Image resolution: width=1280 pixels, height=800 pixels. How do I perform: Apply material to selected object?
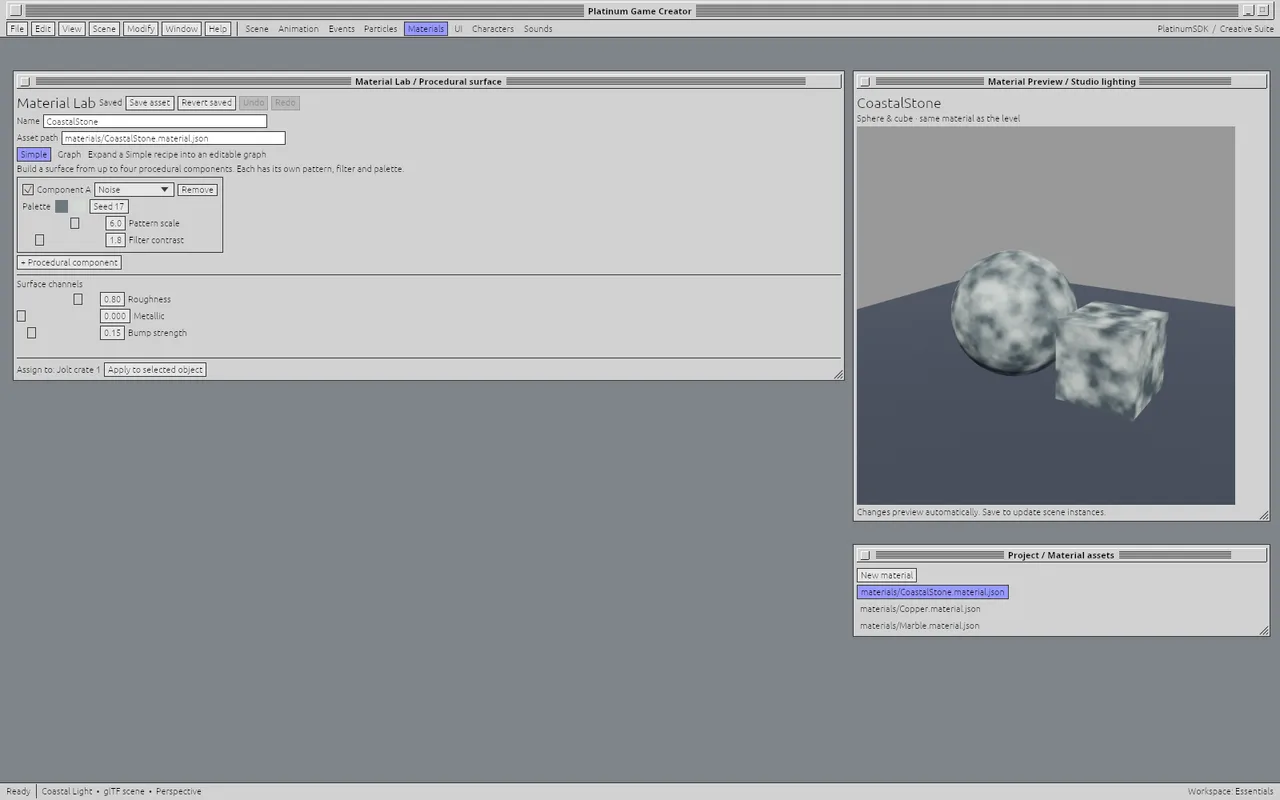[155, 370]
